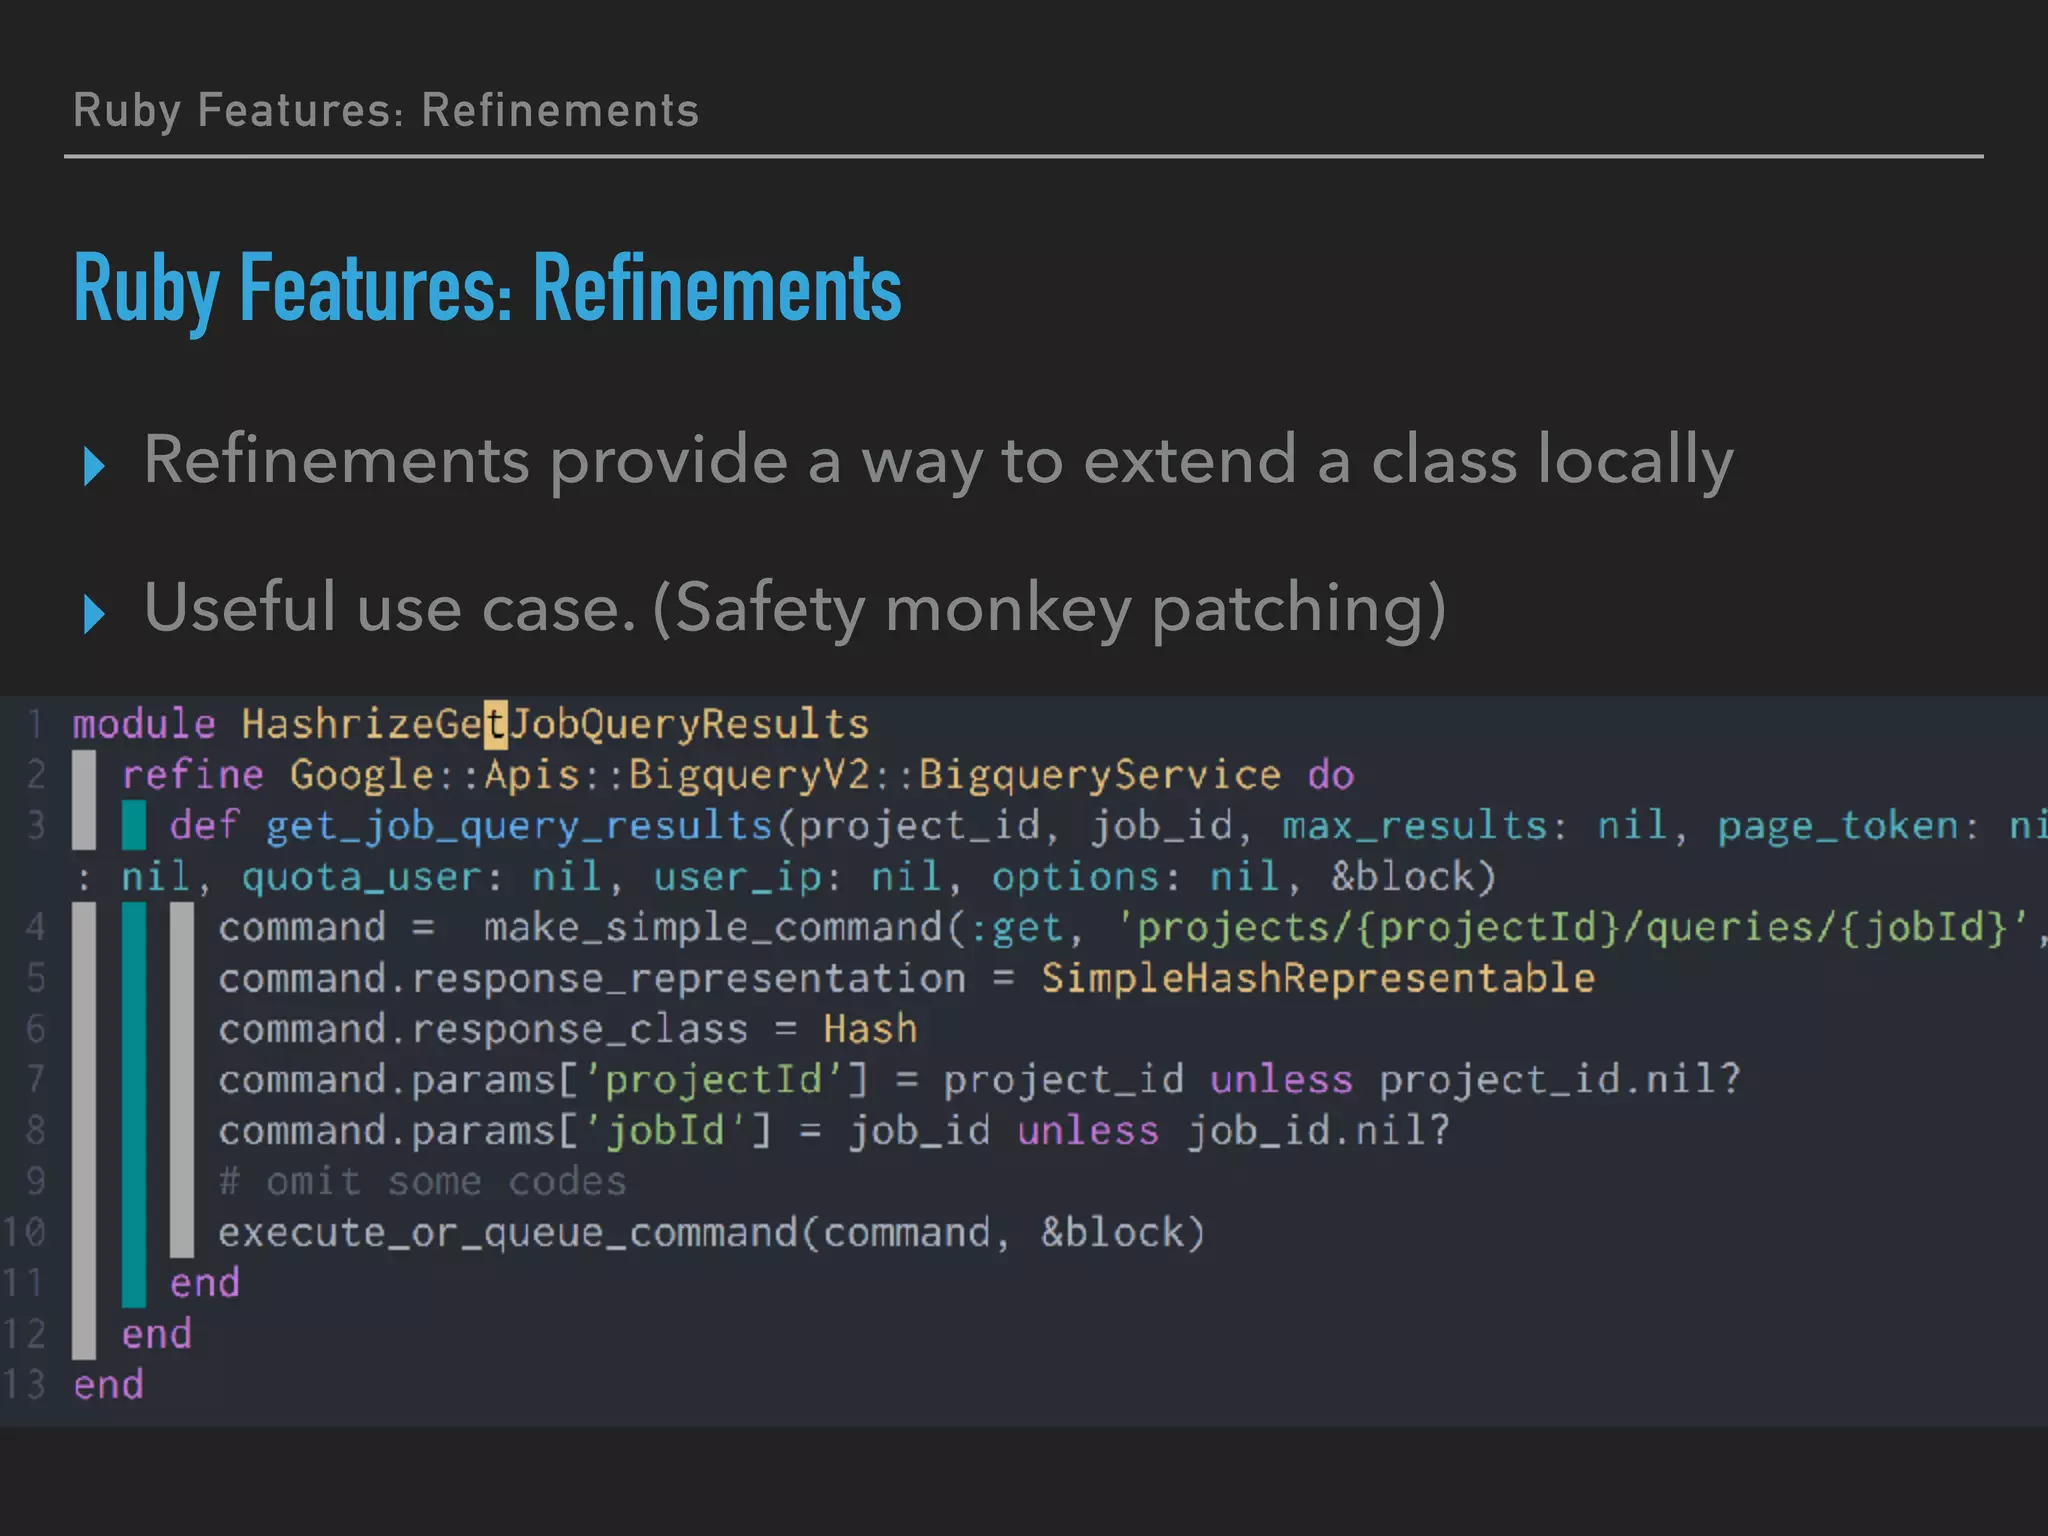The image size is (2048, 1536).
Task: Click the 'get_job_query_results' method name
Action: 519,826
